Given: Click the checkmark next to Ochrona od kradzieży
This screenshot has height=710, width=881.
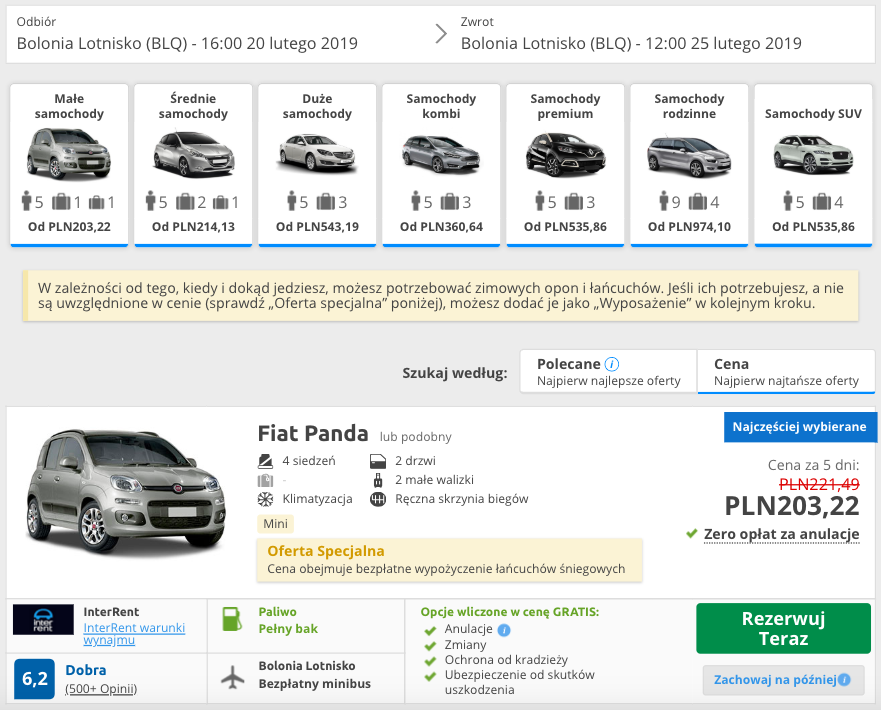Looking at the screenshot, I should pos(430,661).
